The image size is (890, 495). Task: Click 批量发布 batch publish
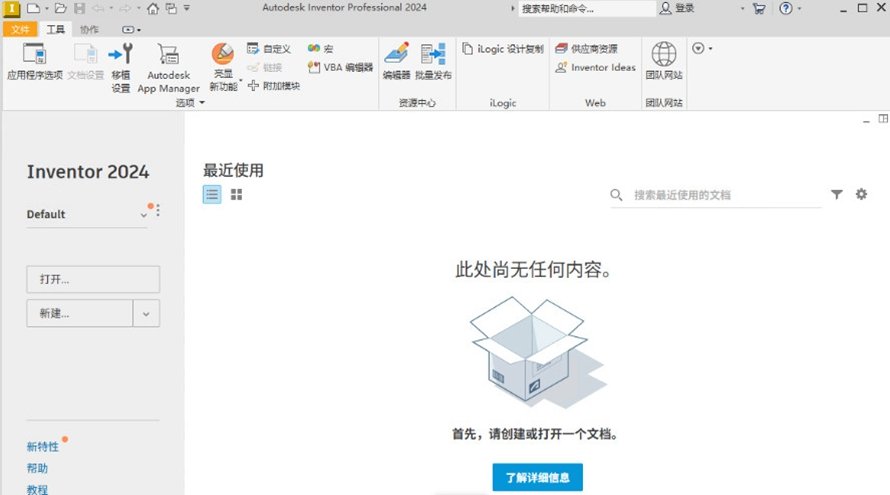433,61
